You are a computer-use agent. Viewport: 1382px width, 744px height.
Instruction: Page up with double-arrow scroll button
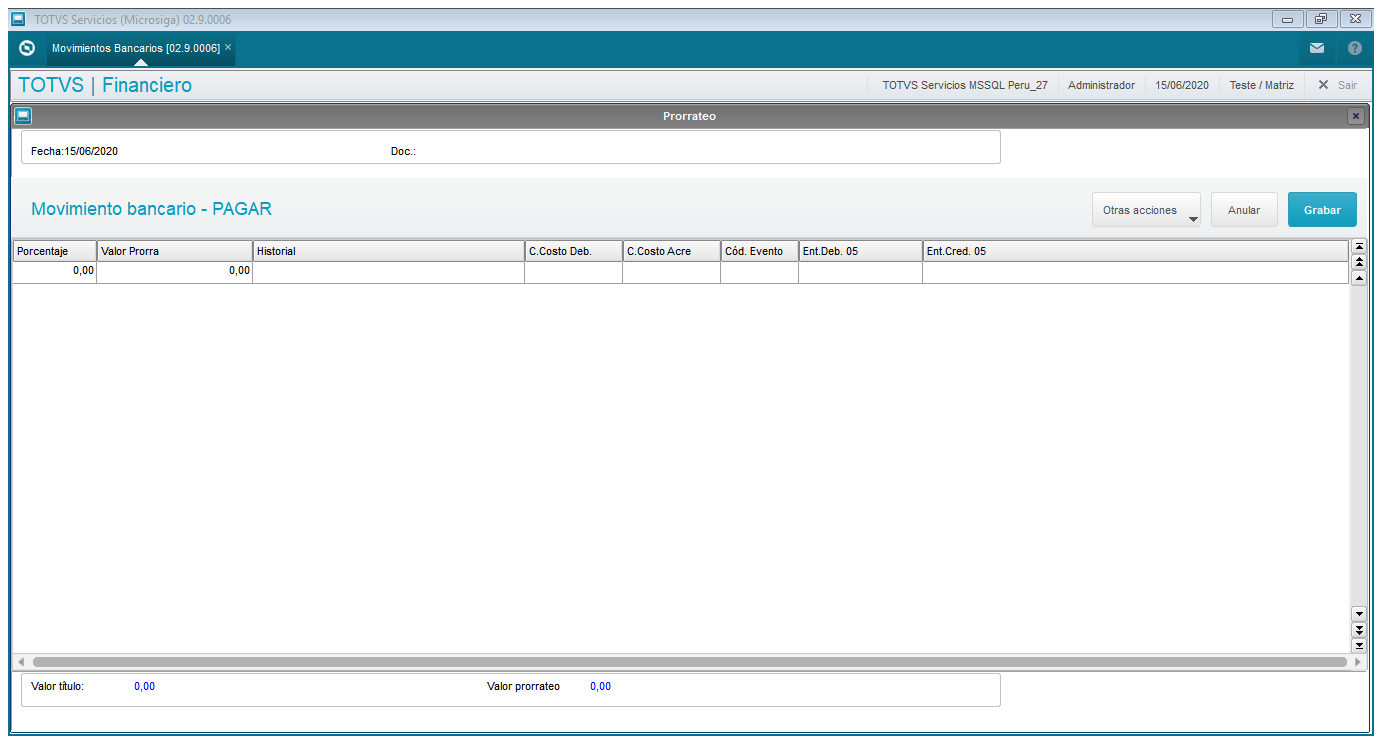[x=1358, y=262]
